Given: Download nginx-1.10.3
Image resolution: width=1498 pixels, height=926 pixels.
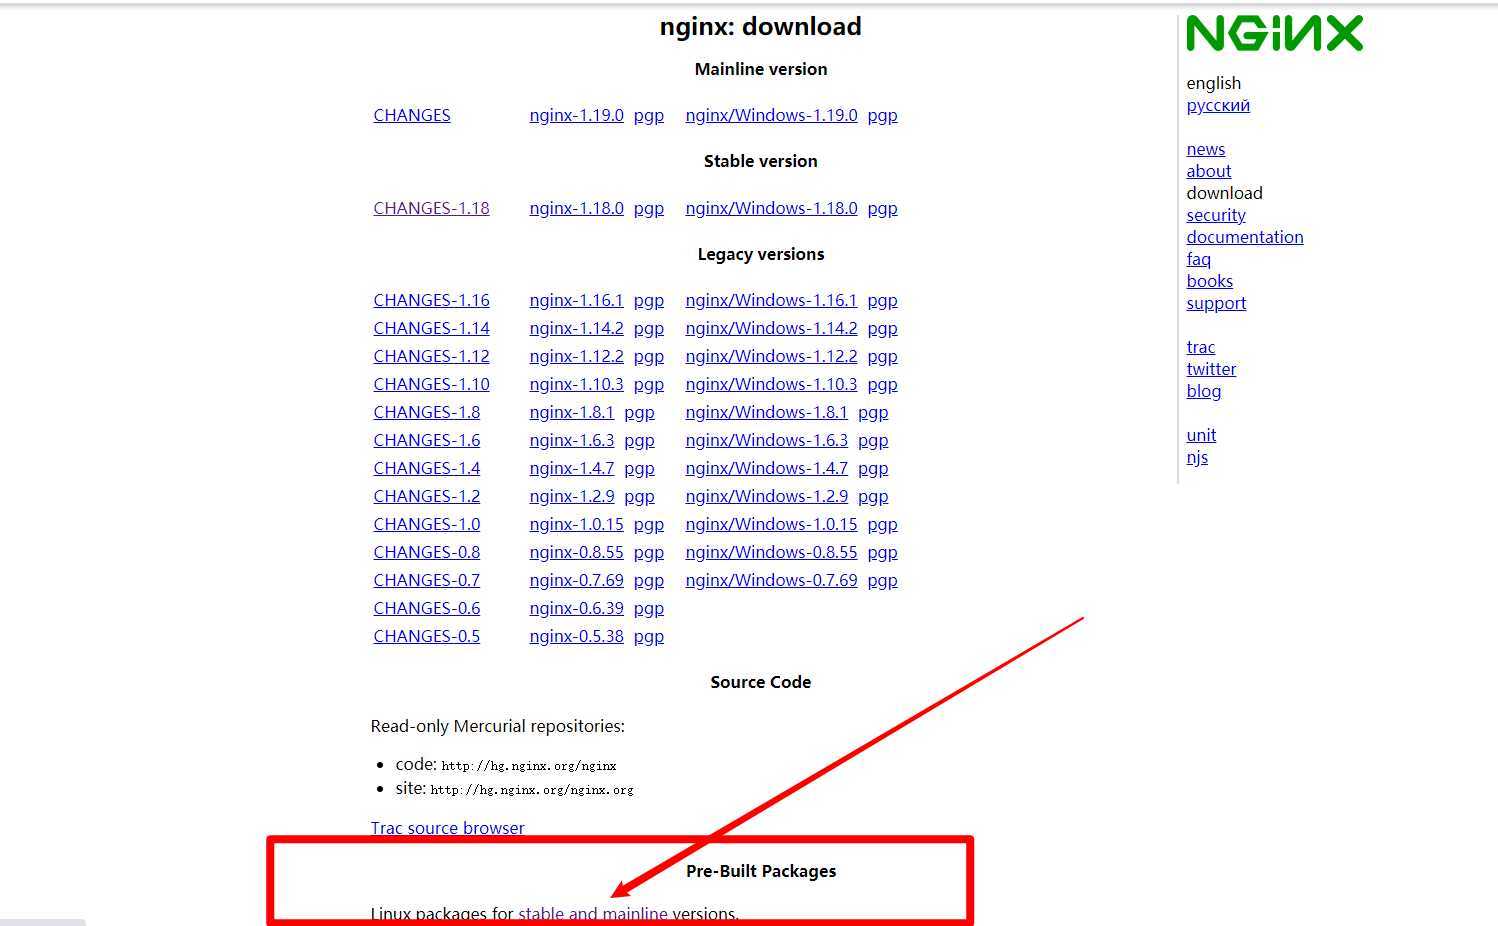Looking at the screenshot, I should 576,384.
